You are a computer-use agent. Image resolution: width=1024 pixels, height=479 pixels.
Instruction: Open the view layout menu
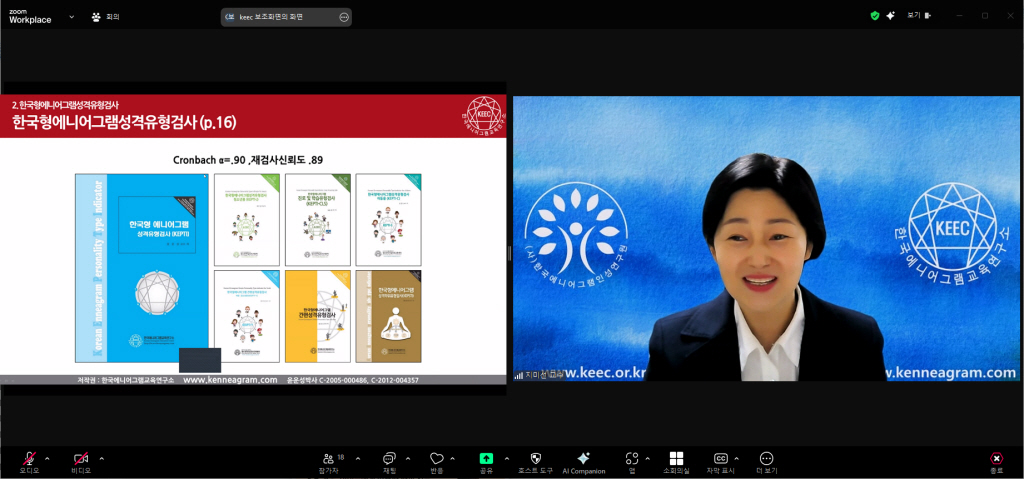[x=919, y=16]
